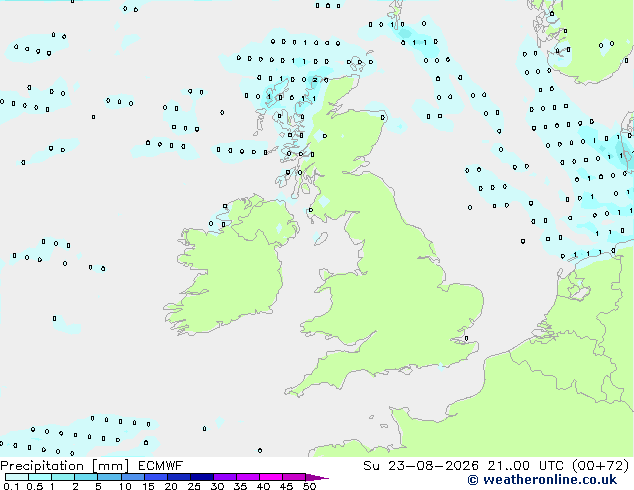Pick the lightest 0.1 mm legend swatch
Viewport: 634px width, 490px height.
(17, 477)
